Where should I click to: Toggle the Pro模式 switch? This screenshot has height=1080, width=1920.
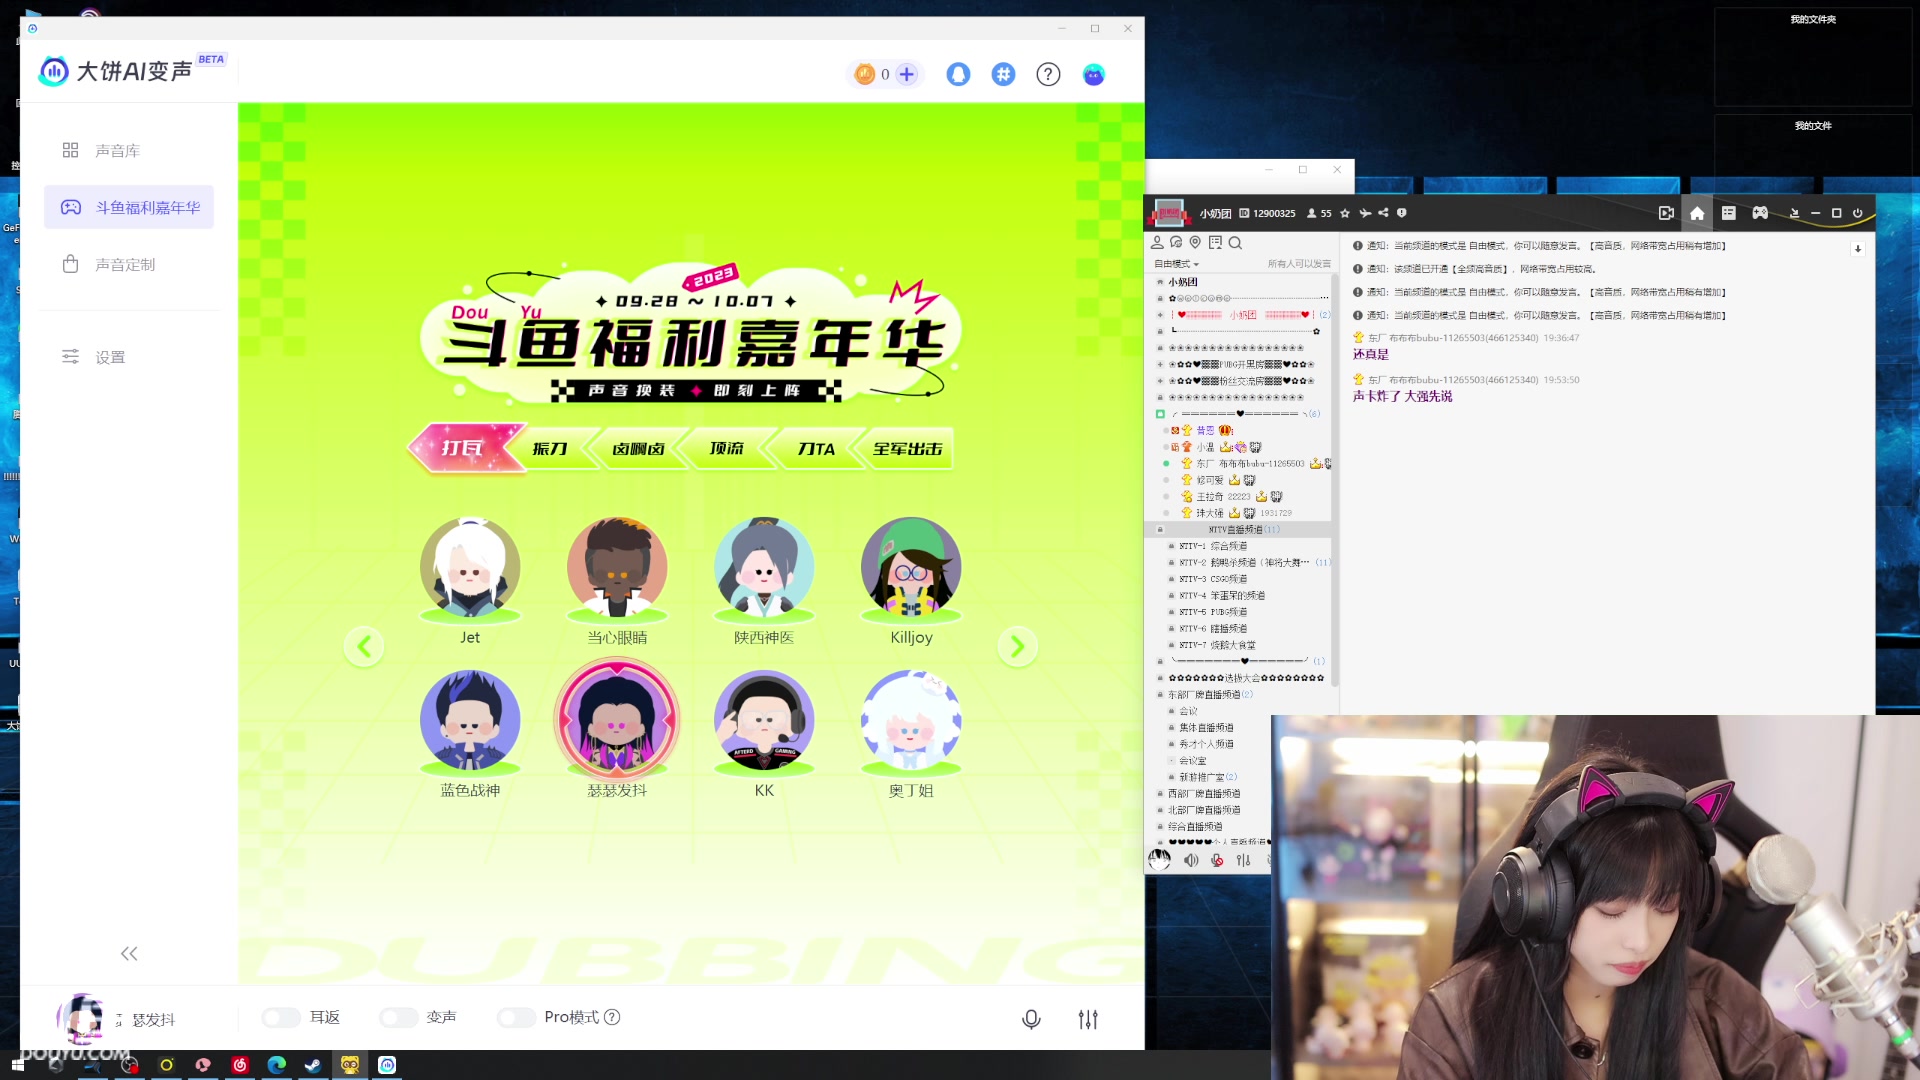click(x=516, y=1017)
